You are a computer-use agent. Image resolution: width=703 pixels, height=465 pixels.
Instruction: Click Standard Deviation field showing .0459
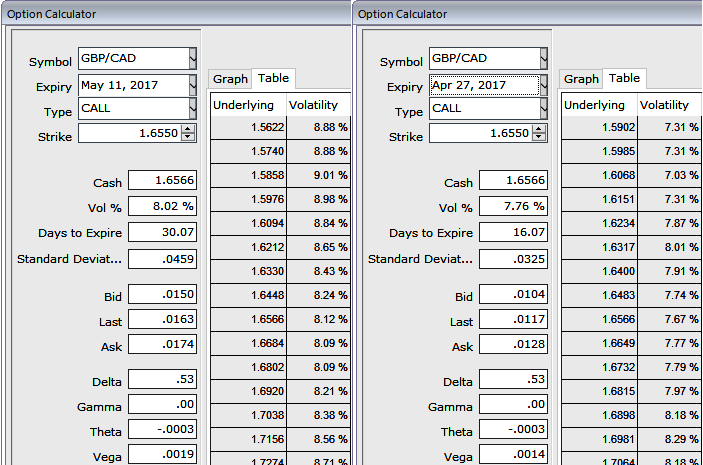(162, 259)
